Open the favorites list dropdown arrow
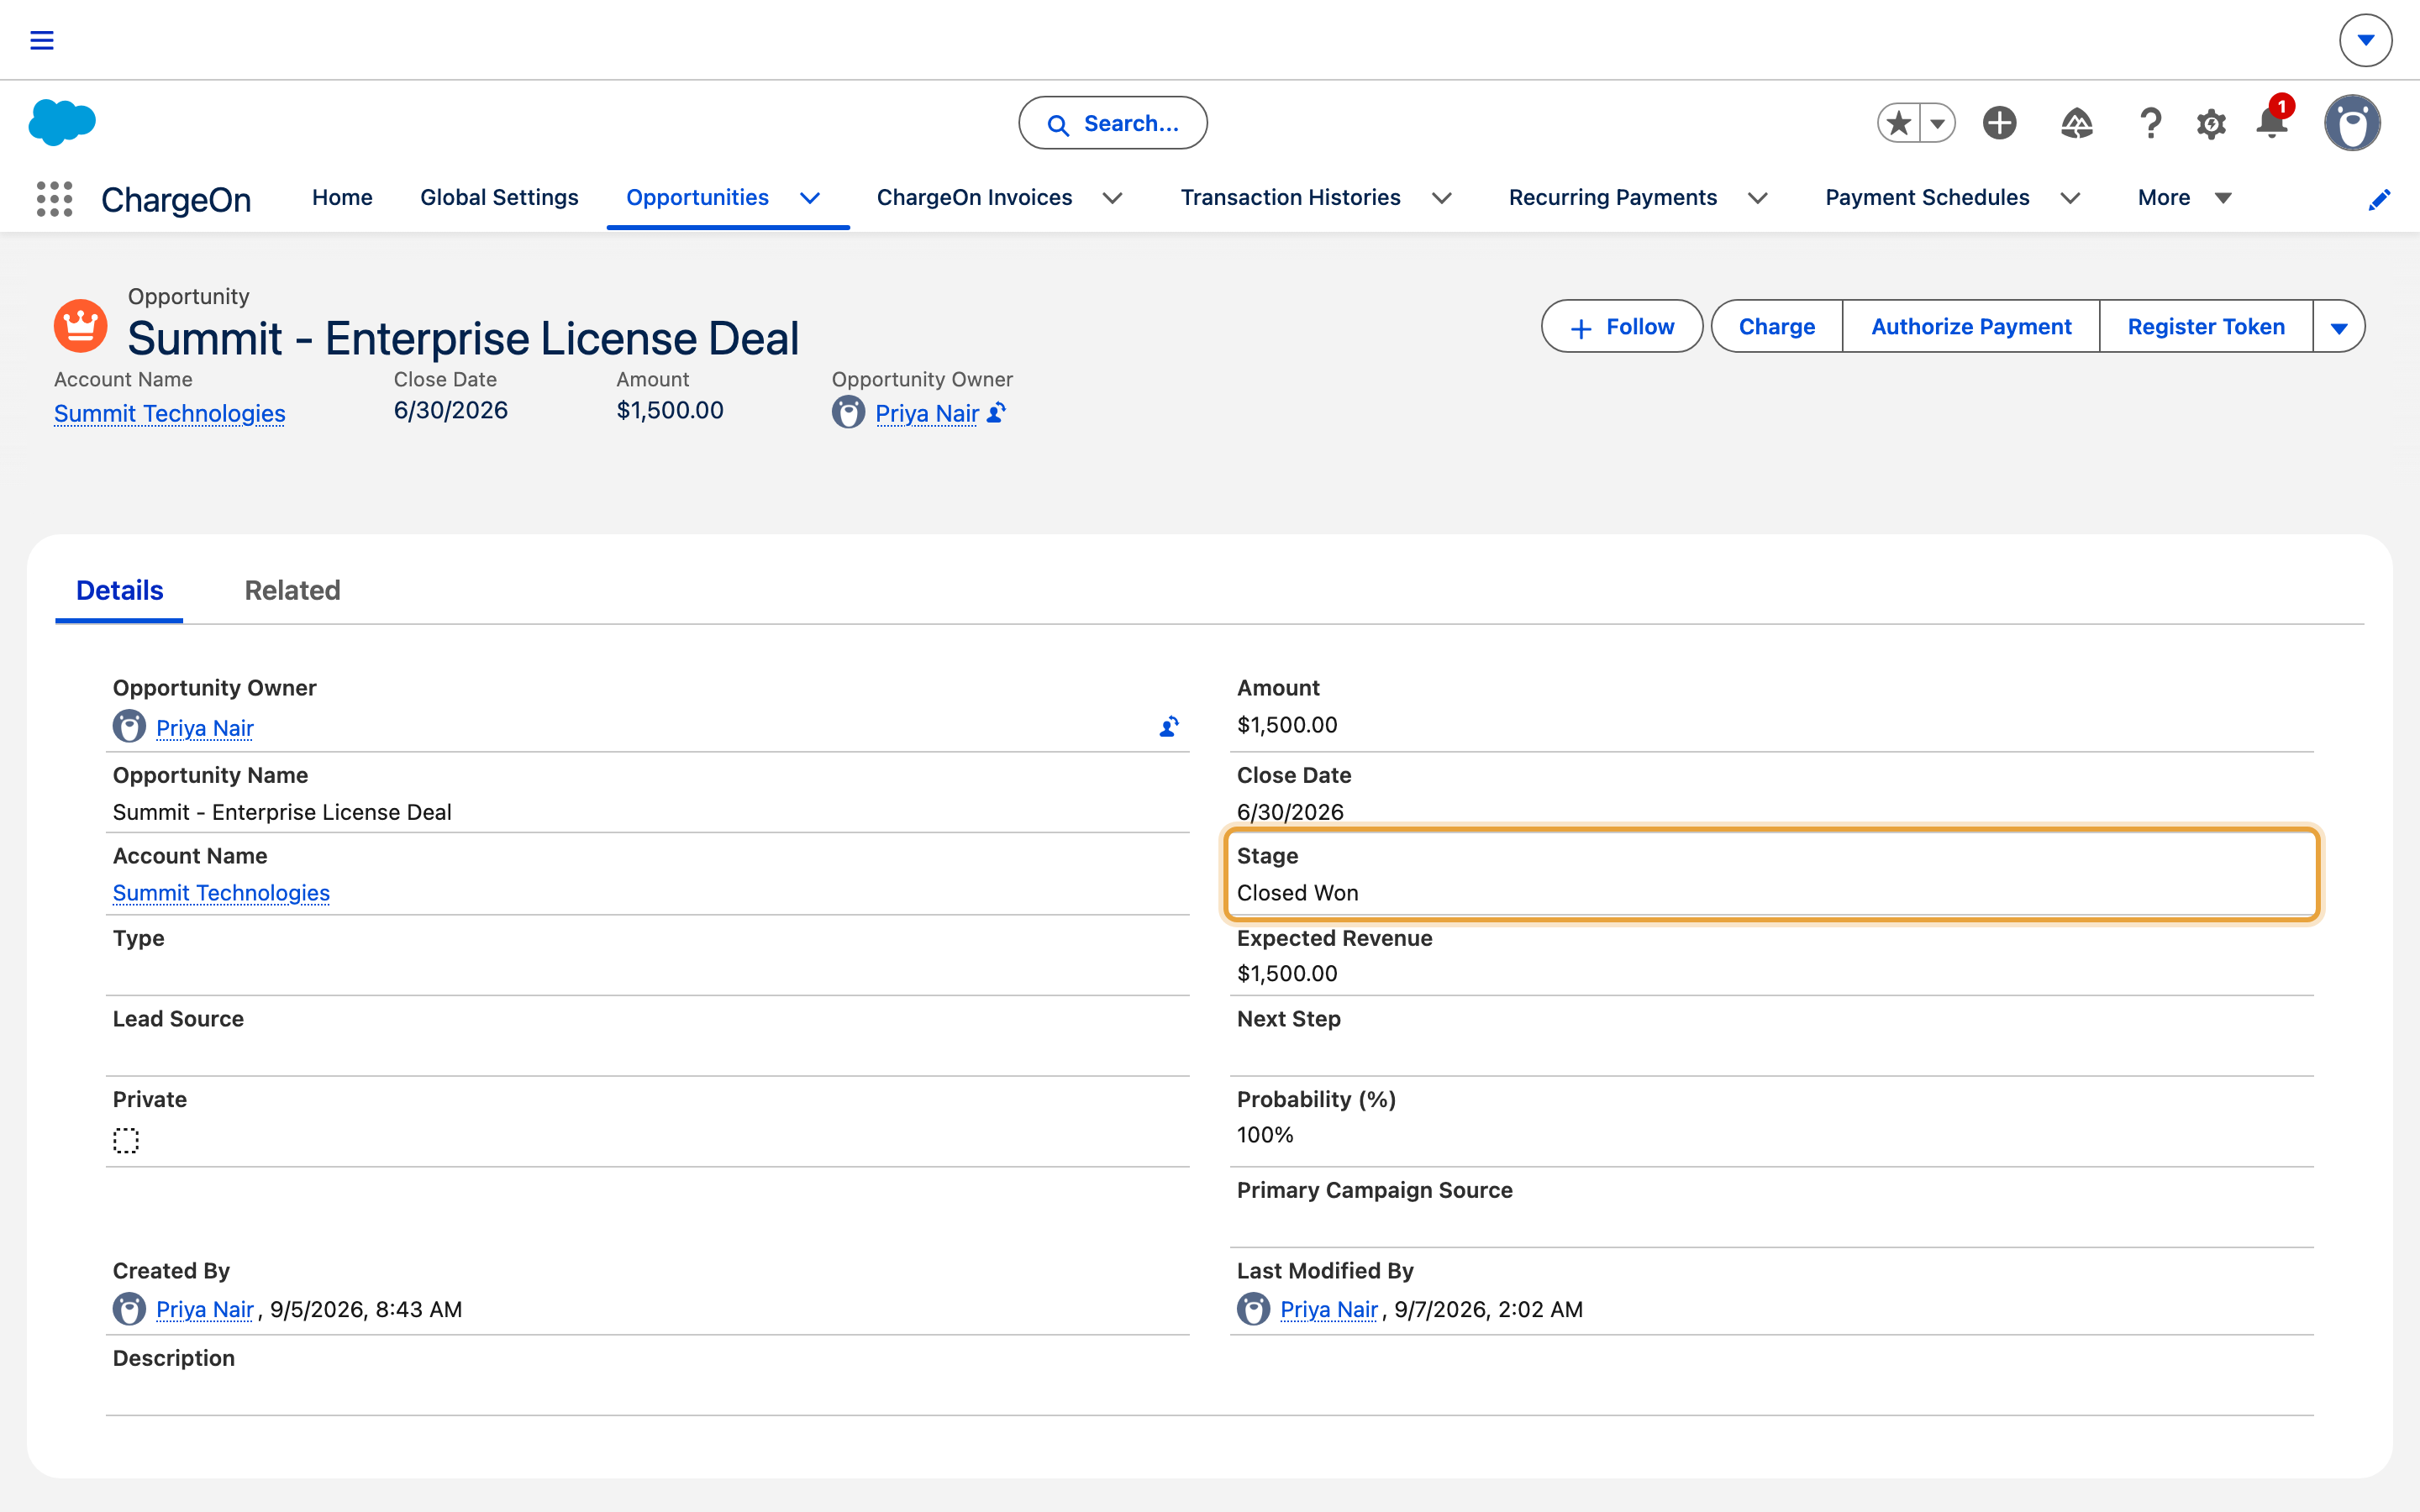 coord(1937,123)
